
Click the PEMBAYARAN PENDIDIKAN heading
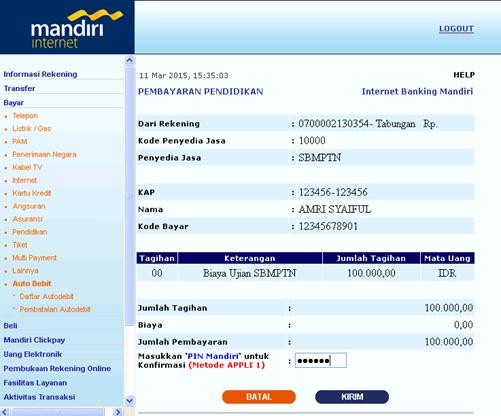point(201,92)
